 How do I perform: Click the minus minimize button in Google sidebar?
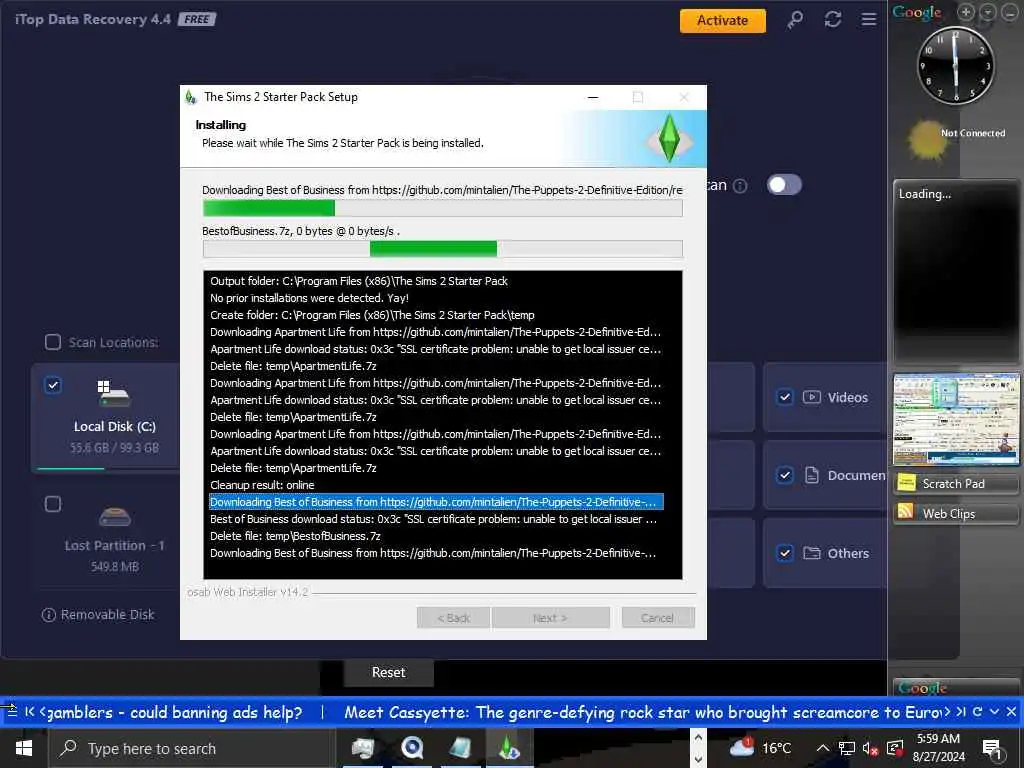click(x=1009, y=12)
